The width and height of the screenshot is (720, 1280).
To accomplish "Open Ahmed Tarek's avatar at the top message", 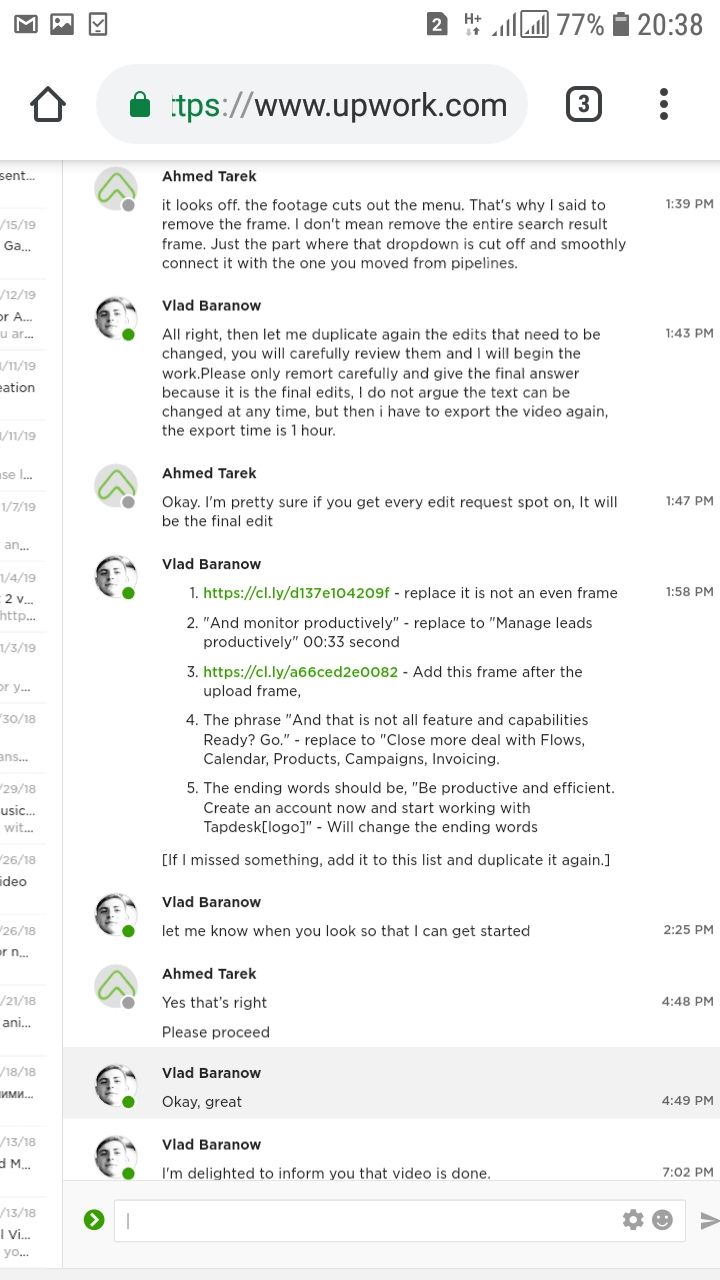I will (116, 188).
